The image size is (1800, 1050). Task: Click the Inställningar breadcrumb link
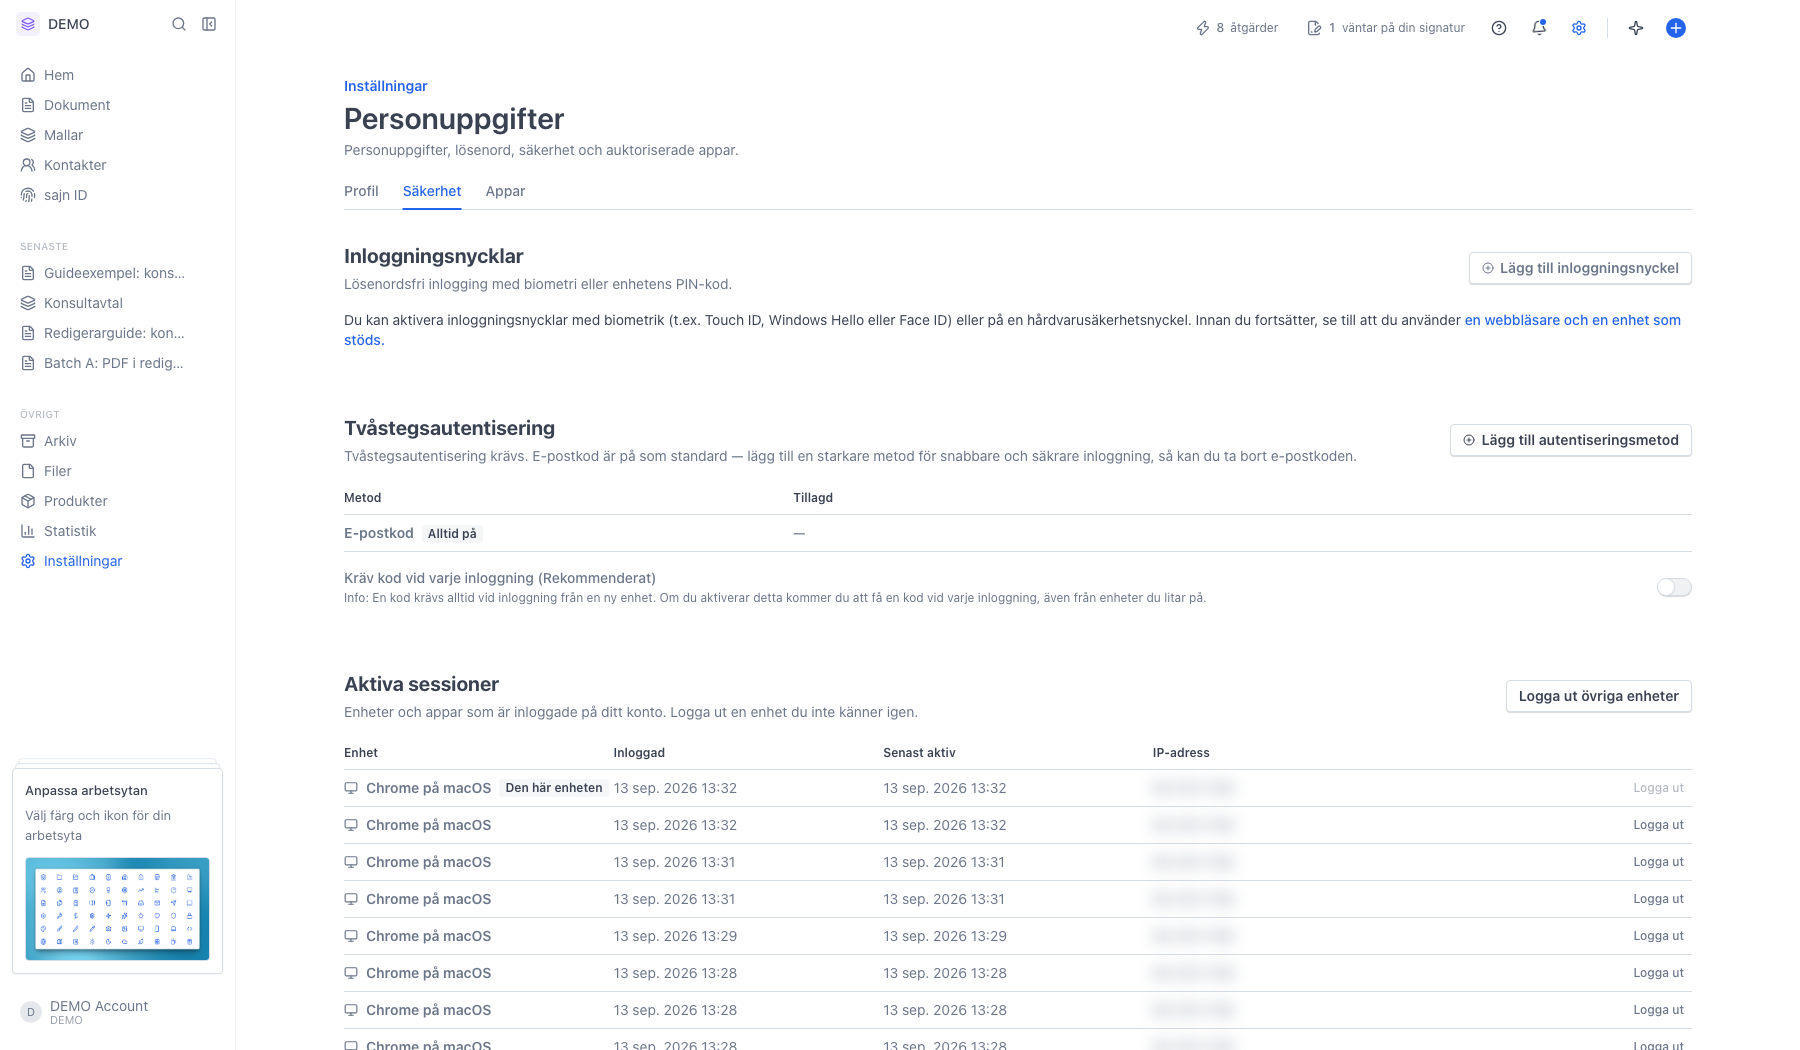pos(385,86)
